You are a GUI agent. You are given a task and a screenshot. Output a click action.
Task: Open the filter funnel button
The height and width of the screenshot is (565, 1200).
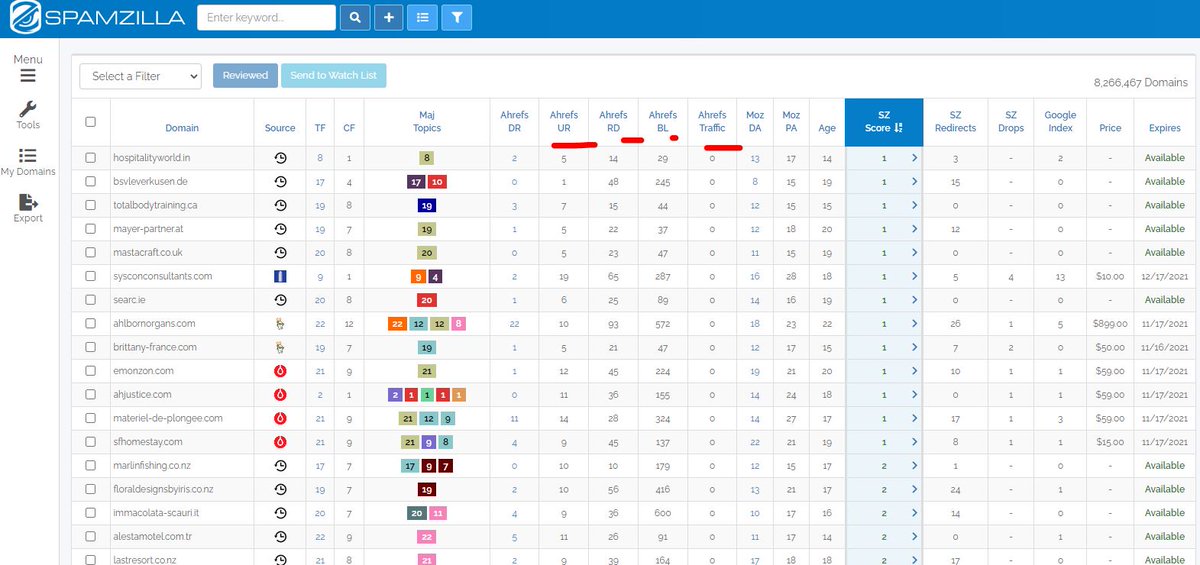(456, 17)
